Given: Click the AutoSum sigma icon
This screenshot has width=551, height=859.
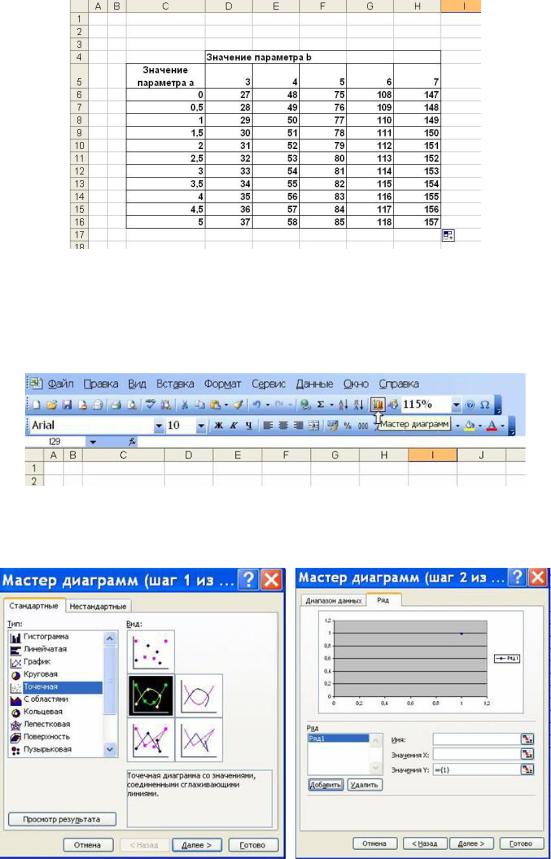Looking at the screenshot, I should point(320,405).
